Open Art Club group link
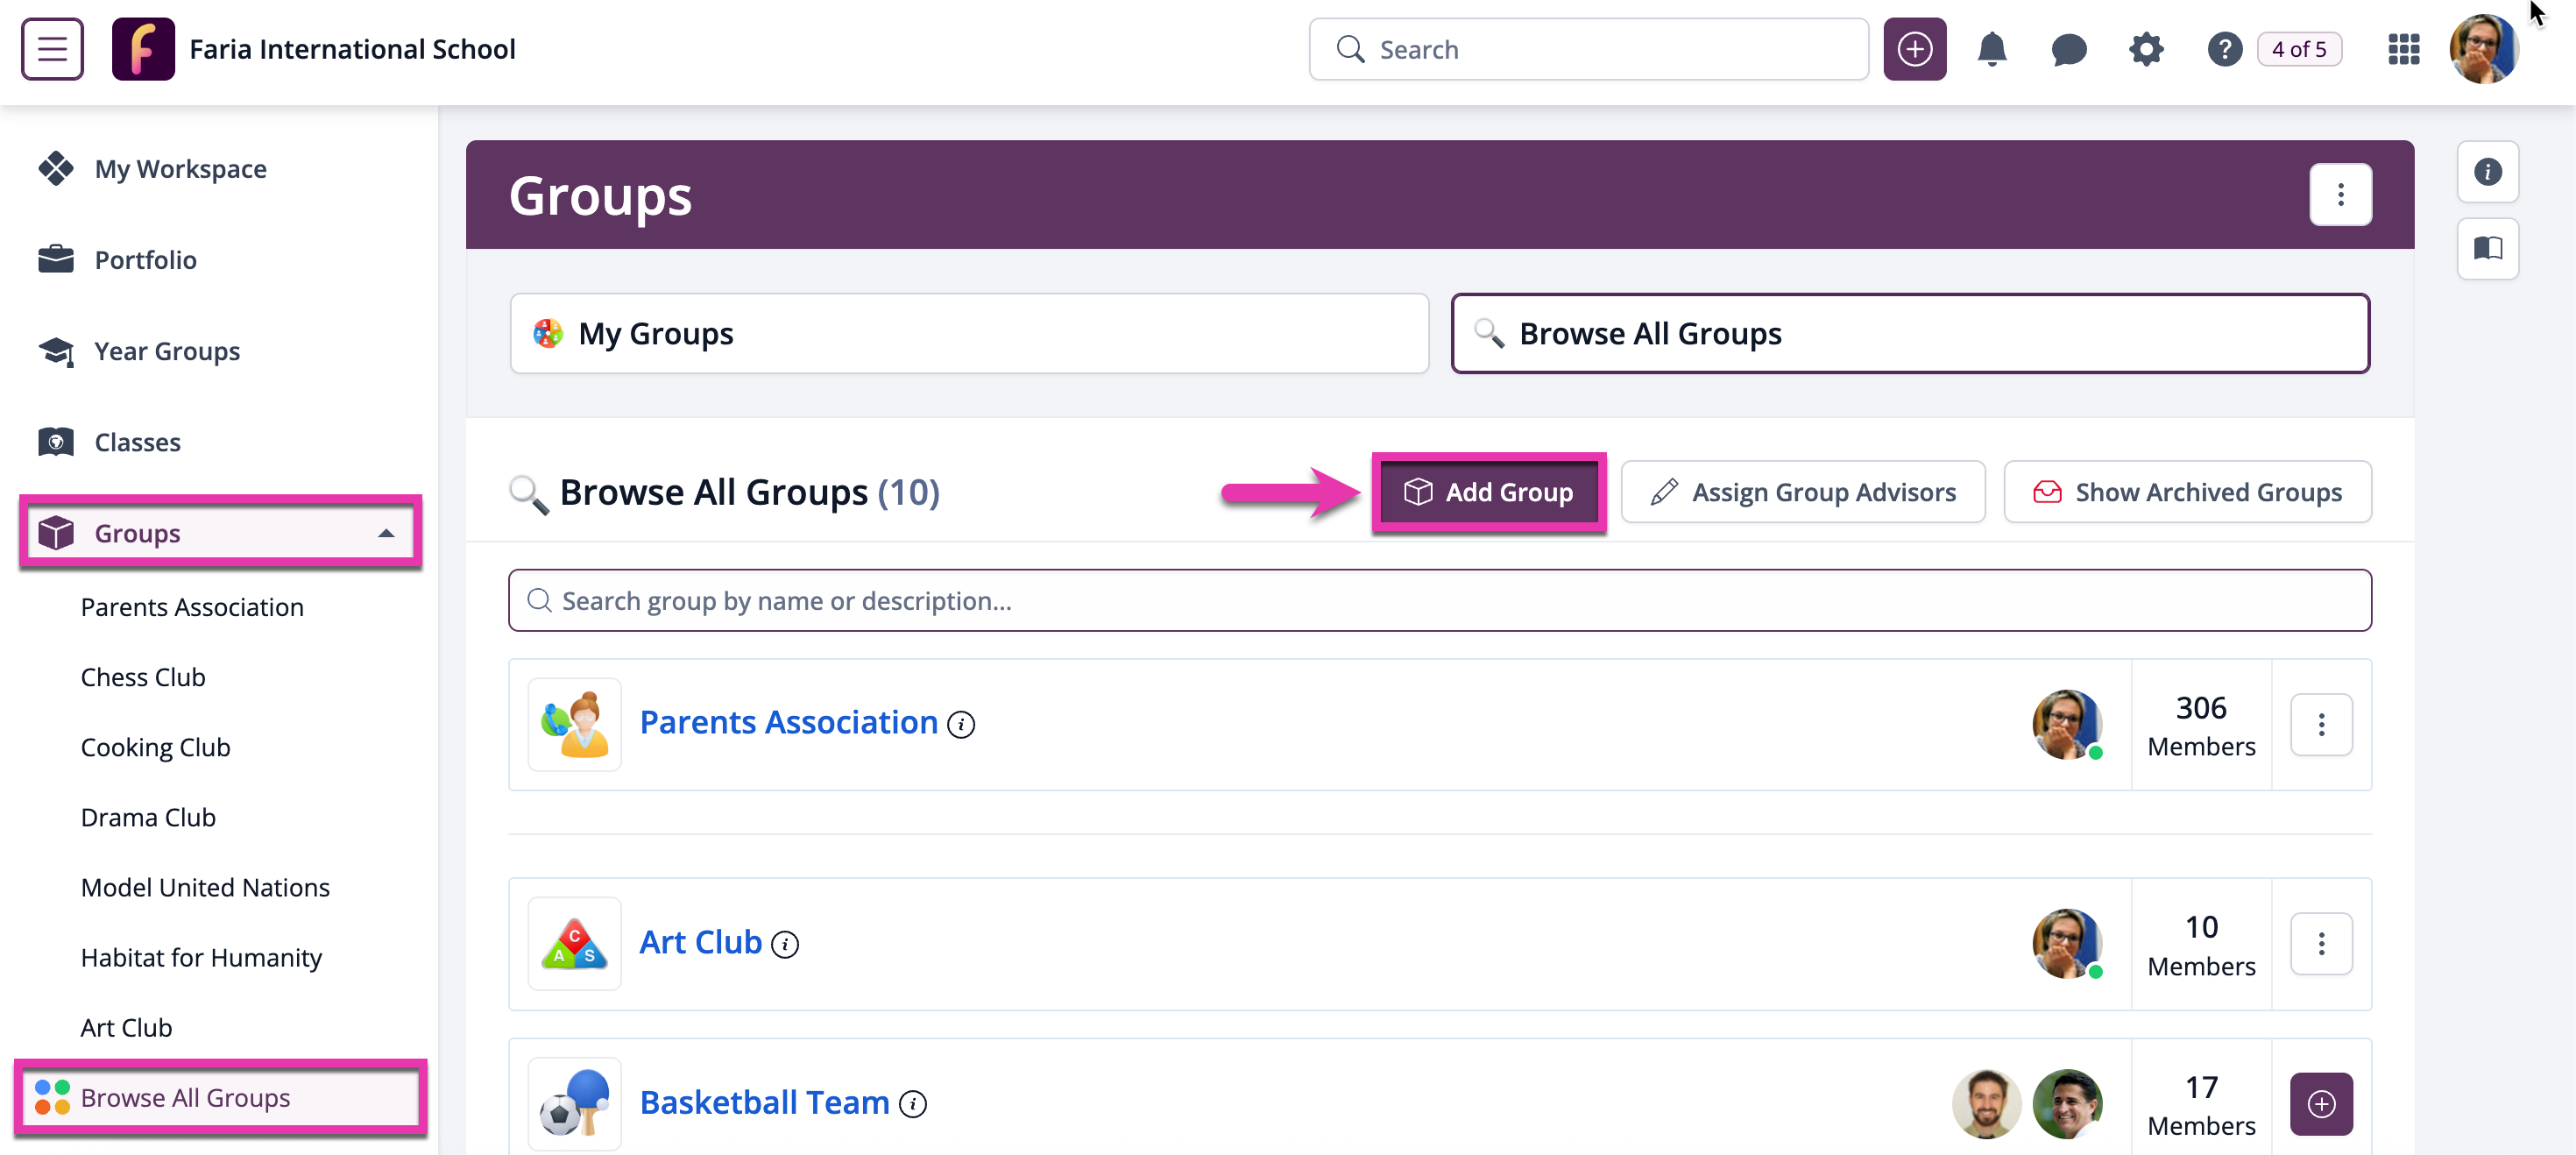 tap(700, 941)
